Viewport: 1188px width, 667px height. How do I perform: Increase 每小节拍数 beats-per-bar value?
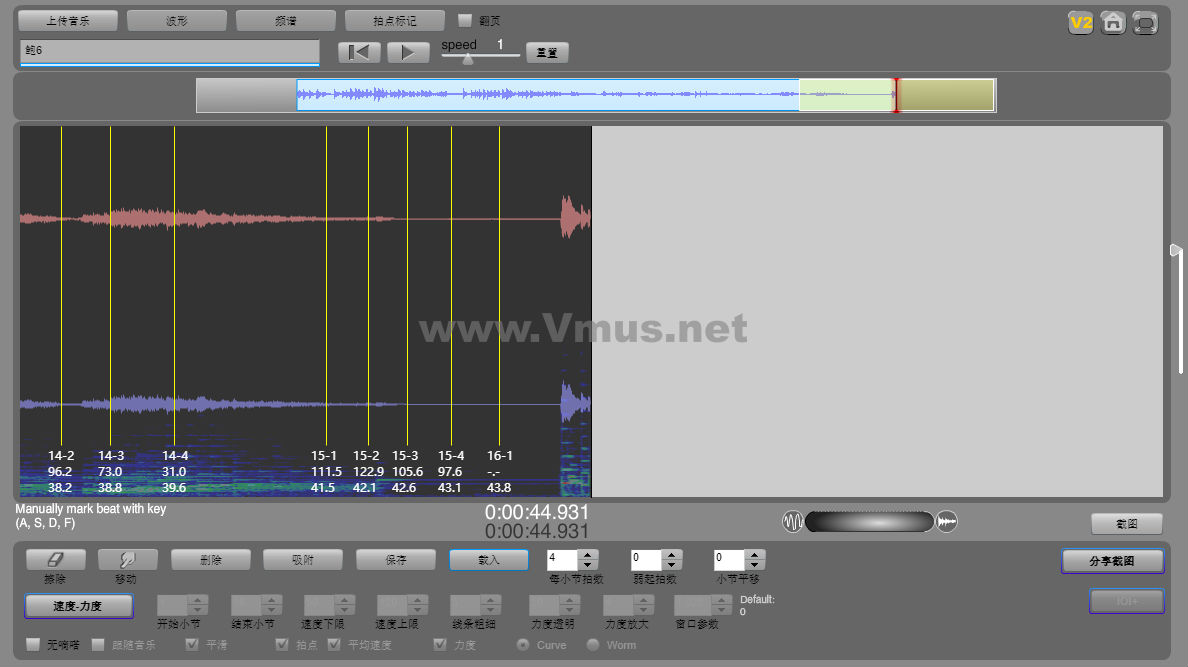pyautogui.click(x=588, y=555)
